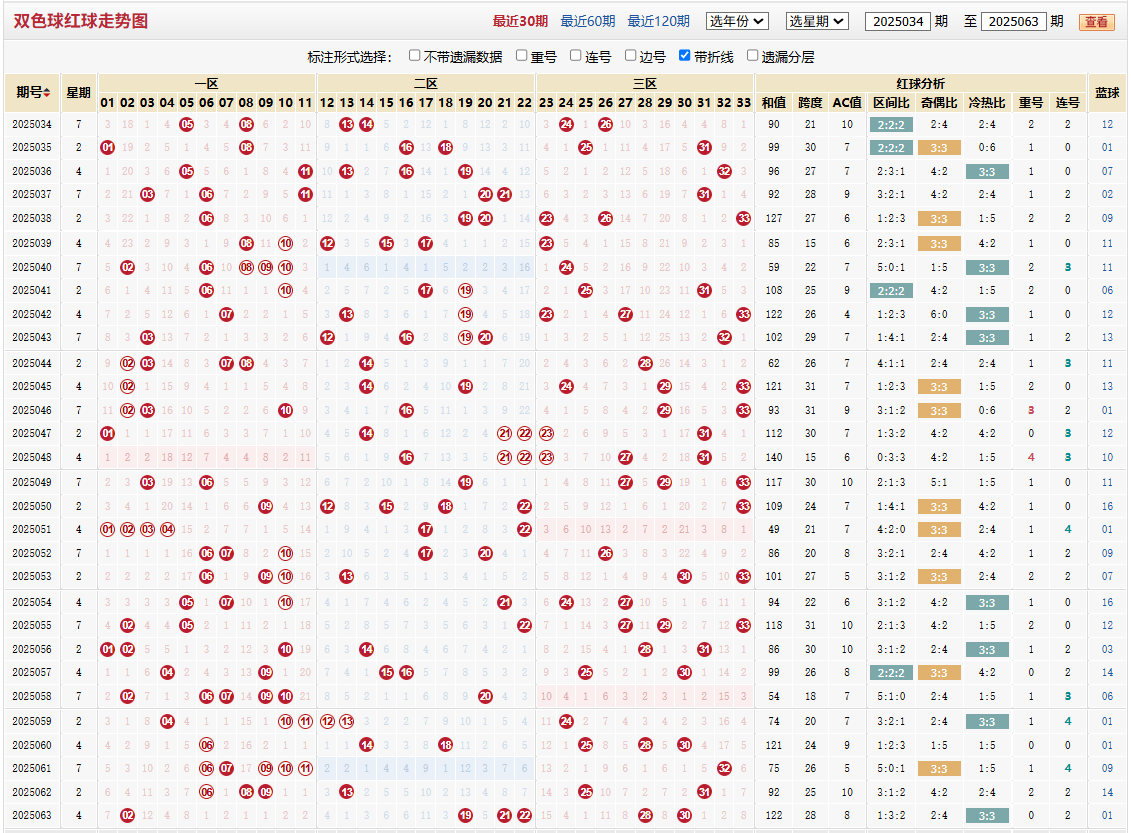Click the 查看 button
Screen dimensions: 1131x833
point(1096,22)
